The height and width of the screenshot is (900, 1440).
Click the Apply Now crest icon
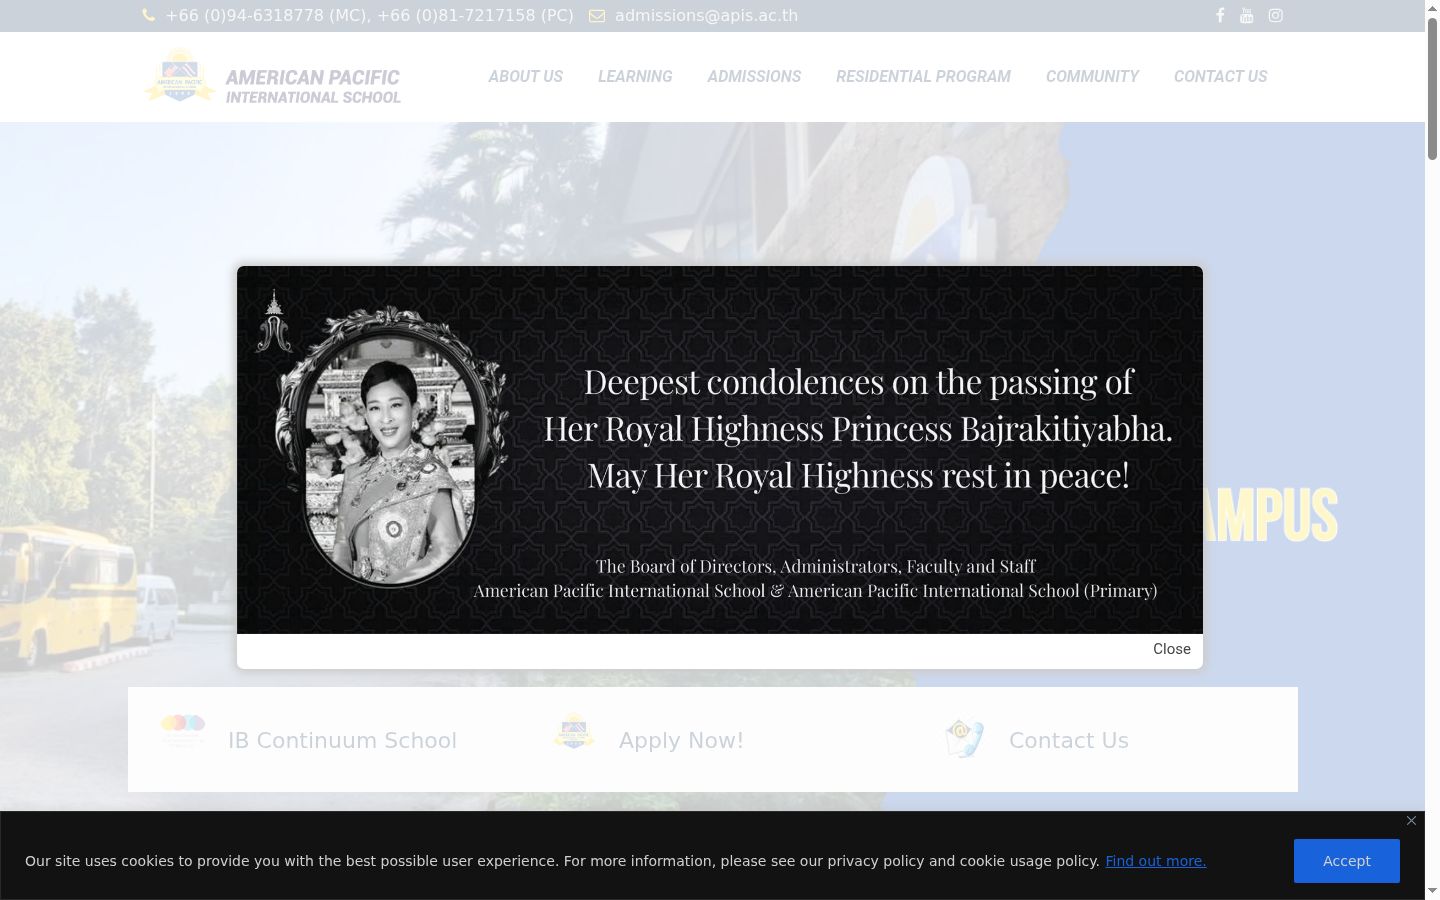click(574, 732)
